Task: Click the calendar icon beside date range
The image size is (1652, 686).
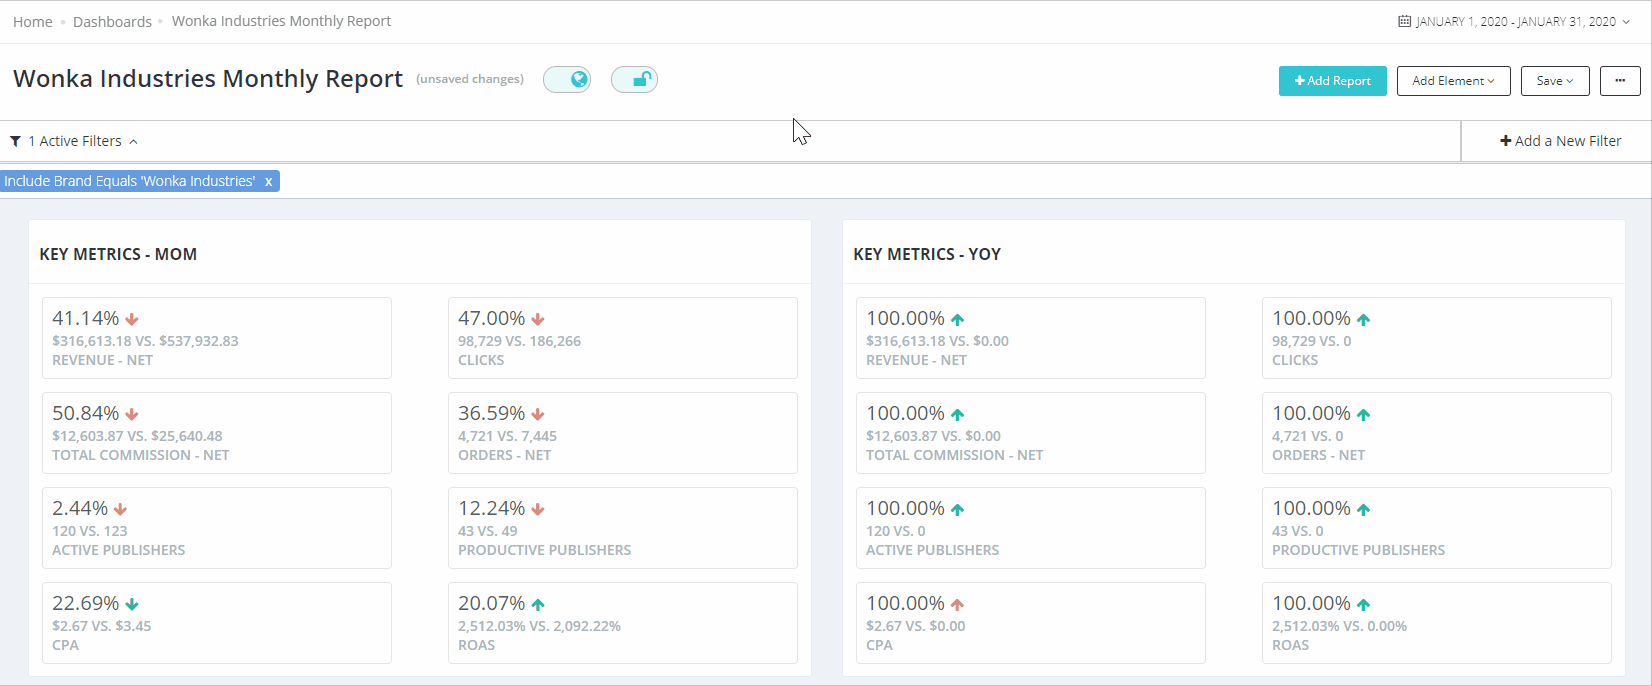Action: tap(1404, 21)
